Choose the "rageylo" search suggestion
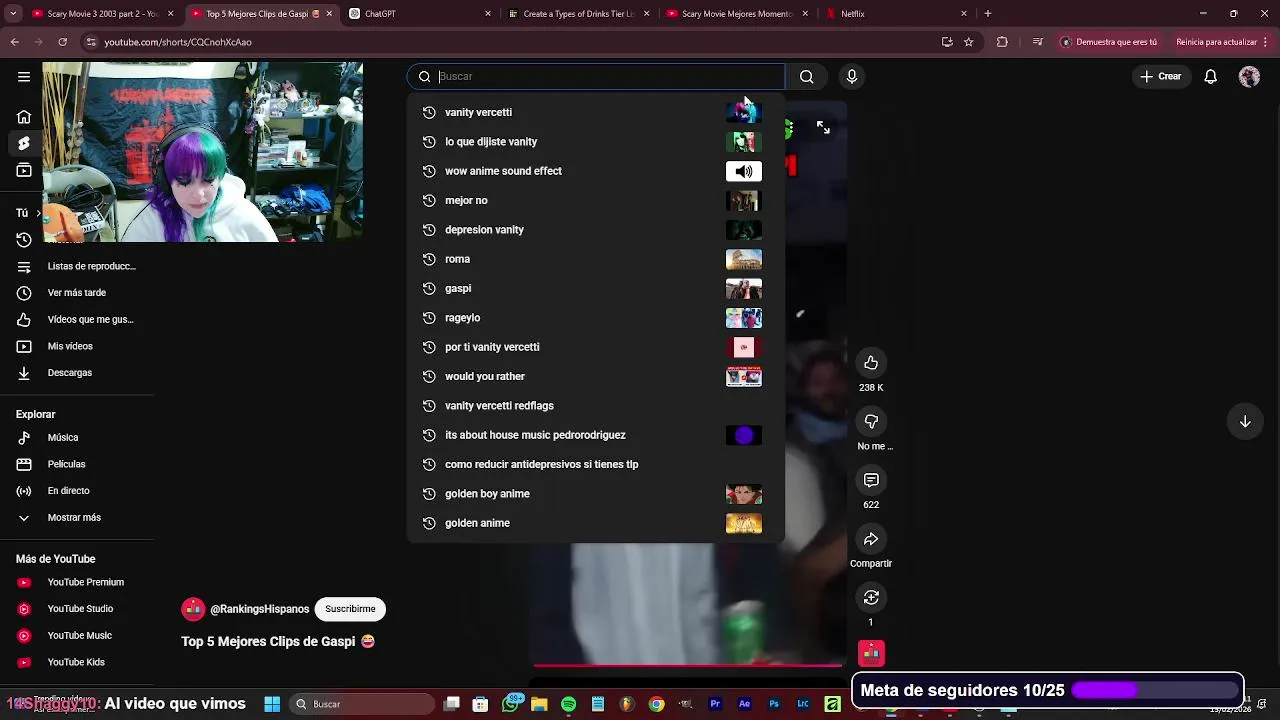The image size is (1280, 720). tap(596, 317)
